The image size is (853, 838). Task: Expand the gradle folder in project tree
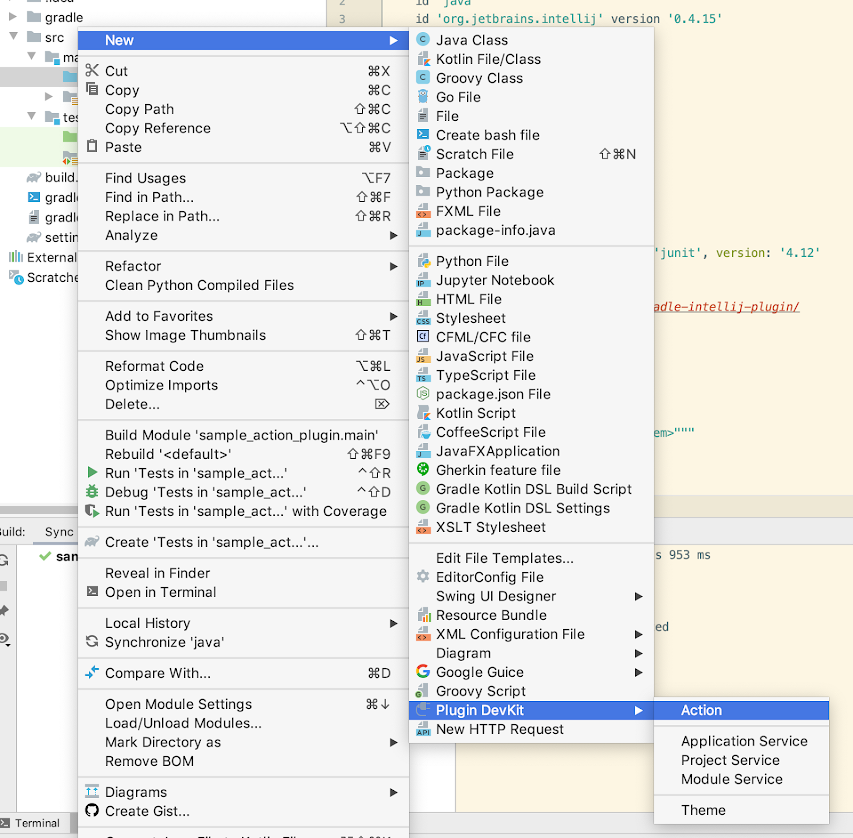(12, 17)
